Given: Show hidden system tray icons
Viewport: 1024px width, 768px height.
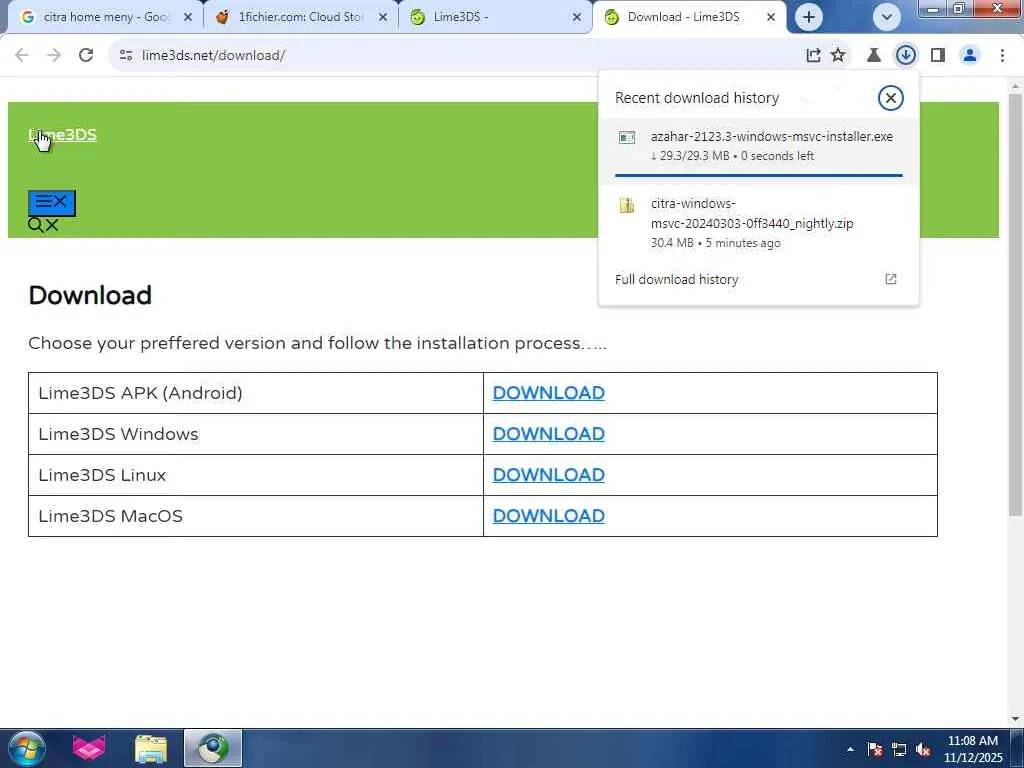Looking at the screenshot, I should 850,749.
